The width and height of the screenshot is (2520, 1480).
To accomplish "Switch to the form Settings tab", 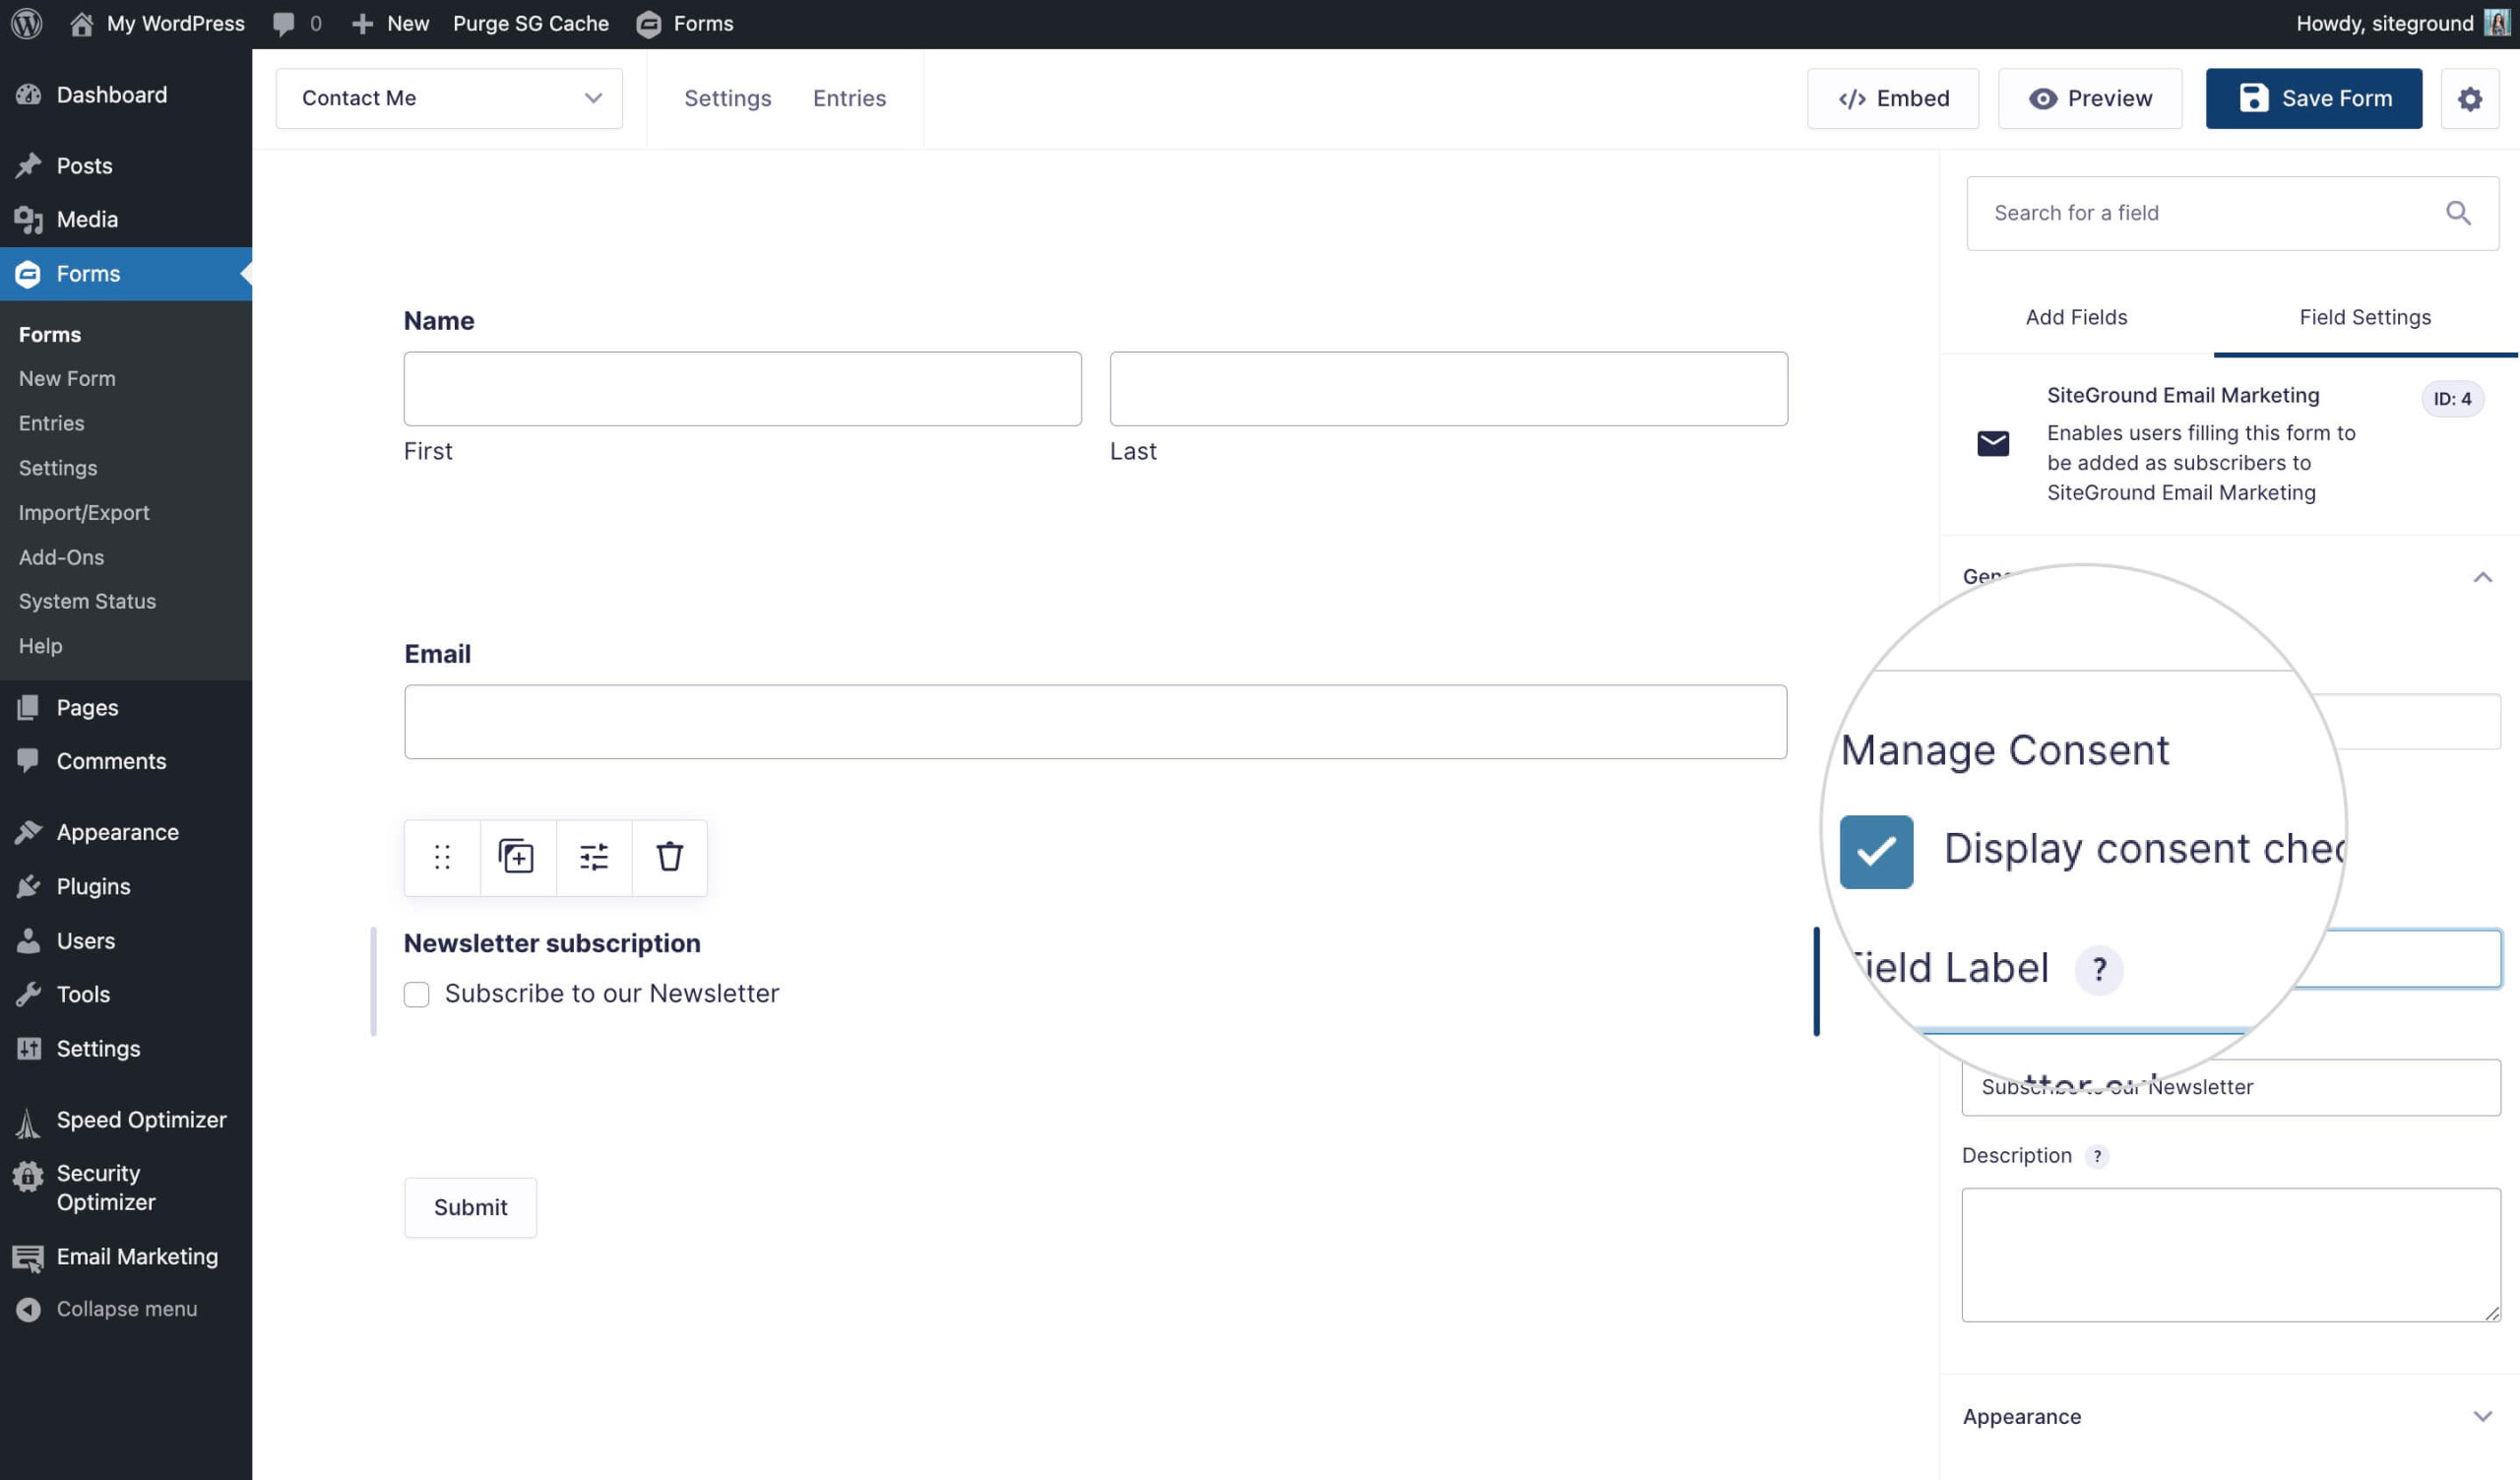I will pos(727,98).
